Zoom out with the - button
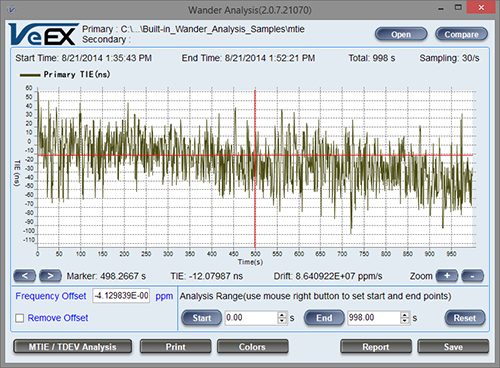 (472, 276)
